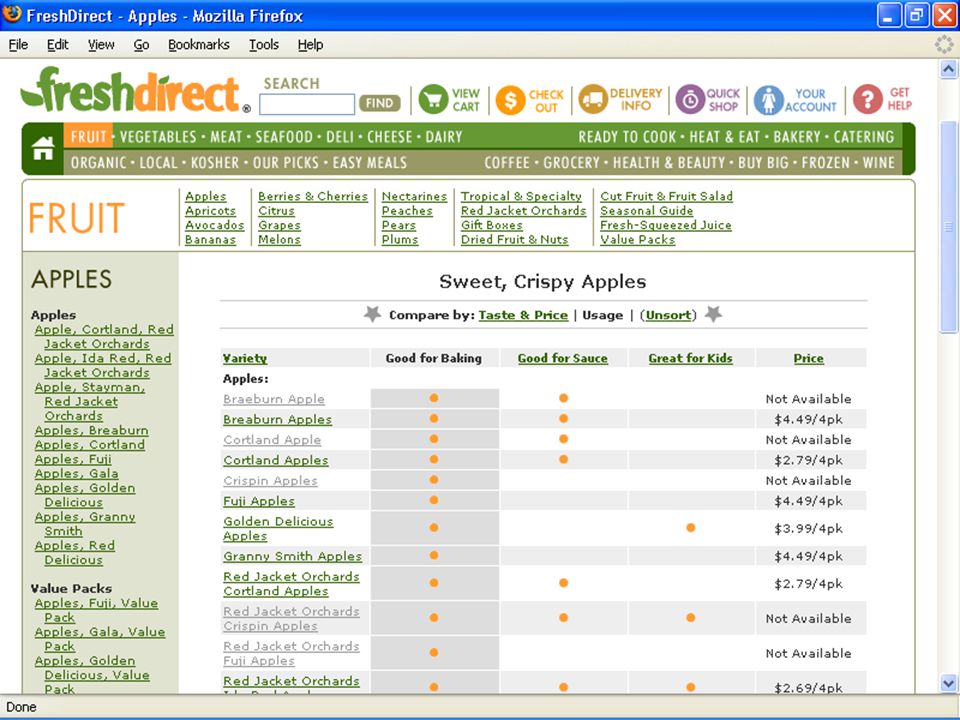Open sidebar Apple, Ida Red link
This screenshot has width=960, height=720.
click(103, 366)
